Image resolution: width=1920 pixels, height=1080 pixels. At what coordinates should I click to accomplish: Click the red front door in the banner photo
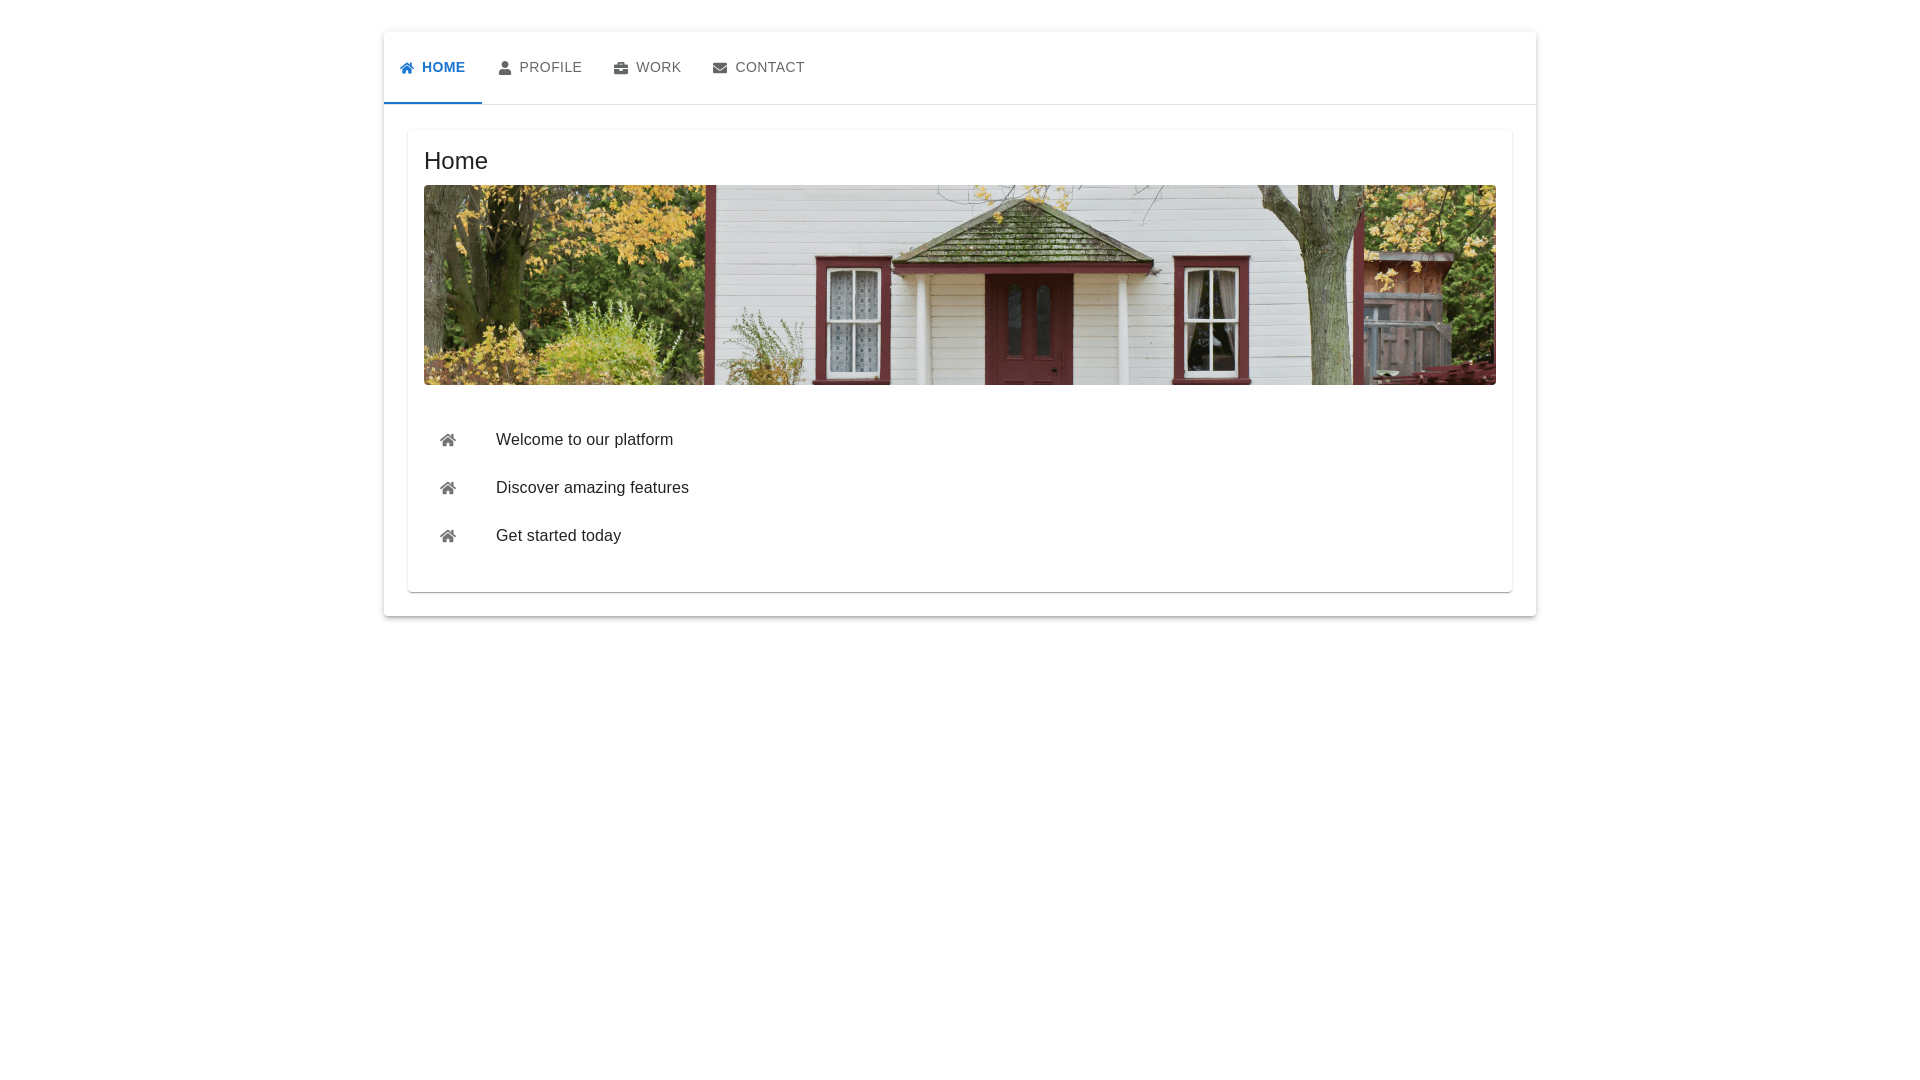point(1029,329)
